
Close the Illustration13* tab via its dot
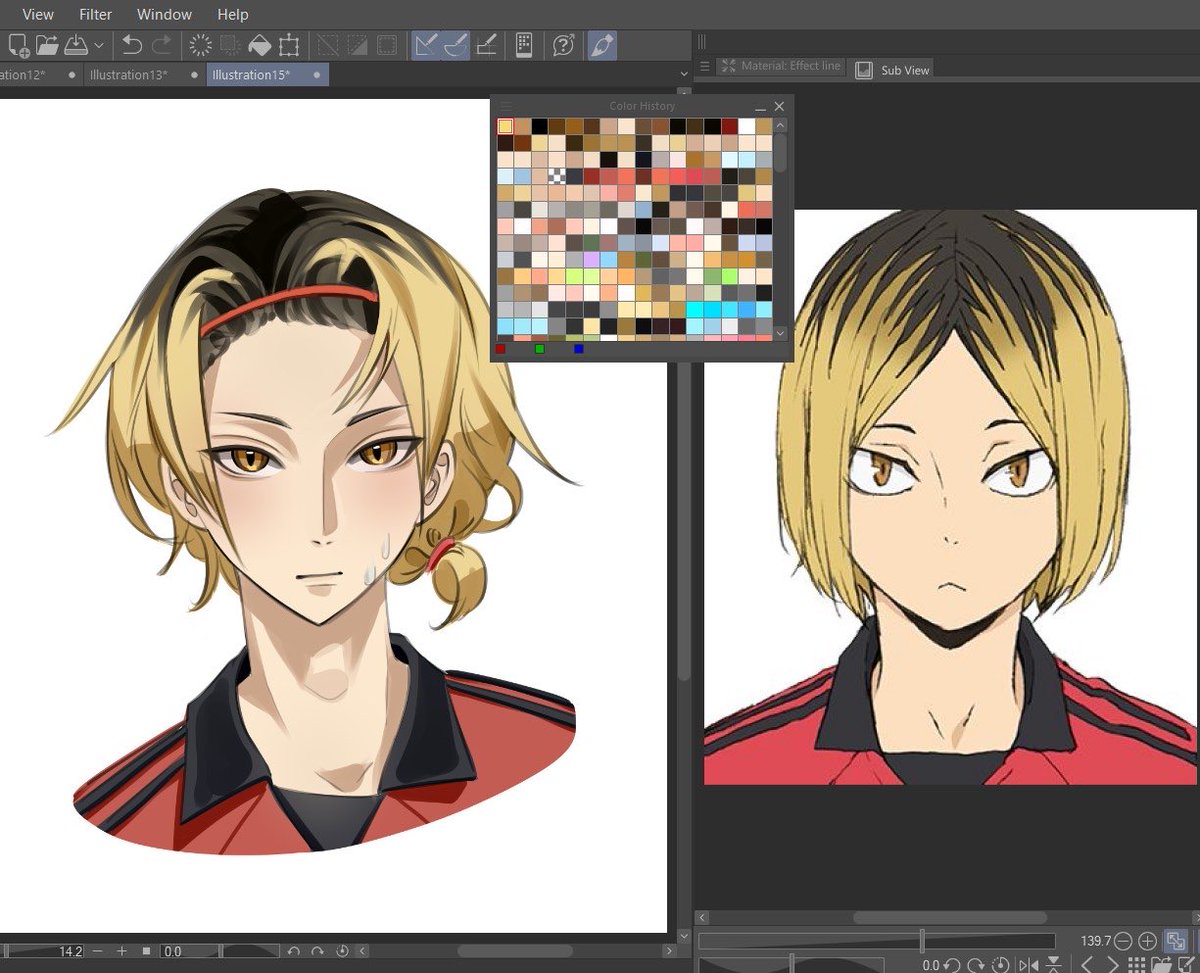point(194,75)
